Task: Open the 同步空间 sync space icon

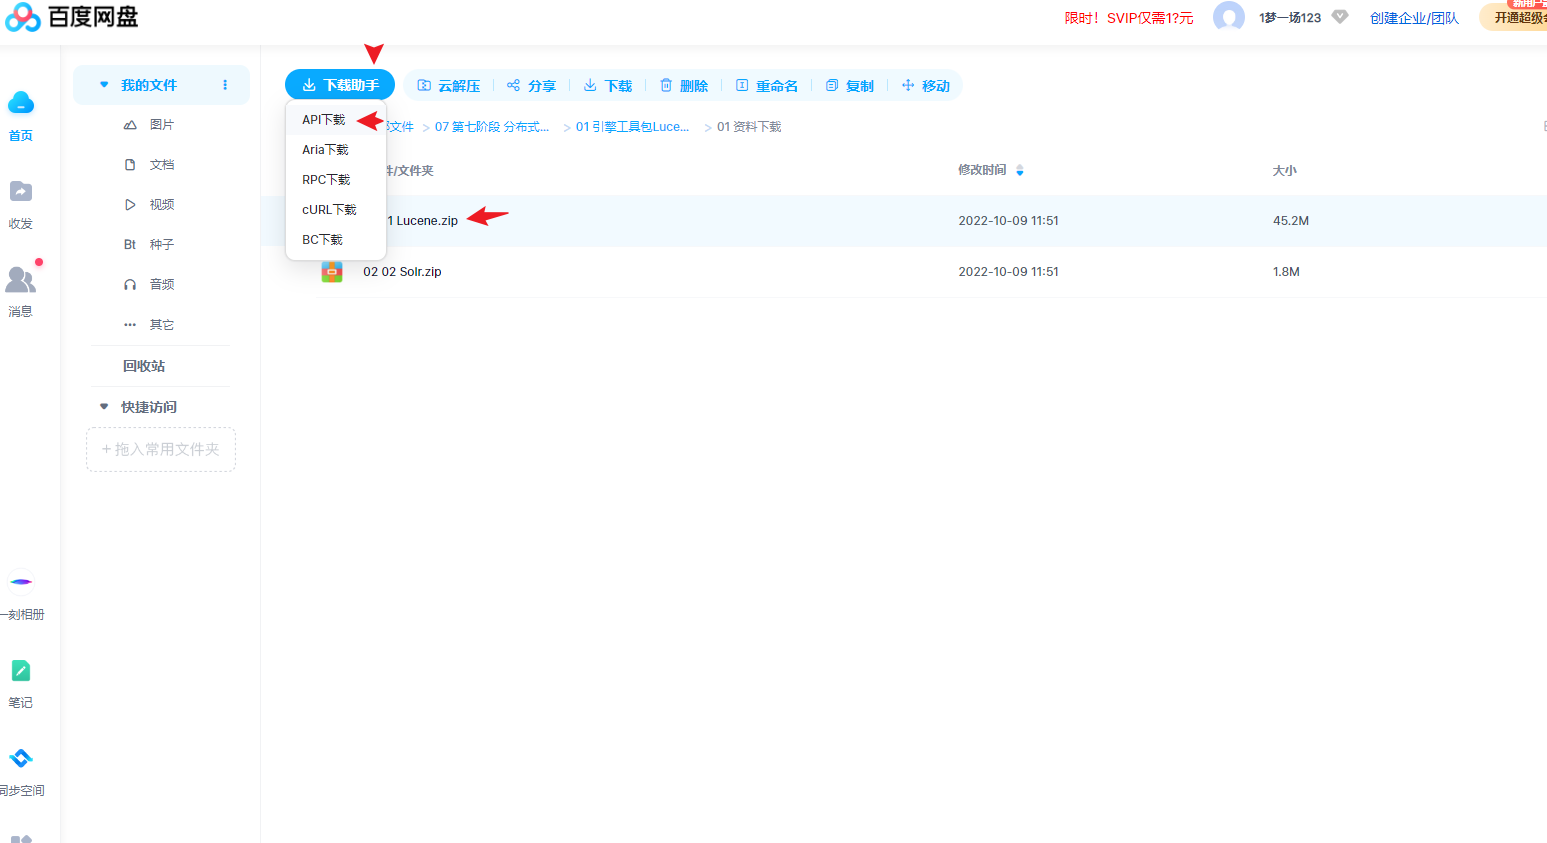Action: tap(21, 758)
